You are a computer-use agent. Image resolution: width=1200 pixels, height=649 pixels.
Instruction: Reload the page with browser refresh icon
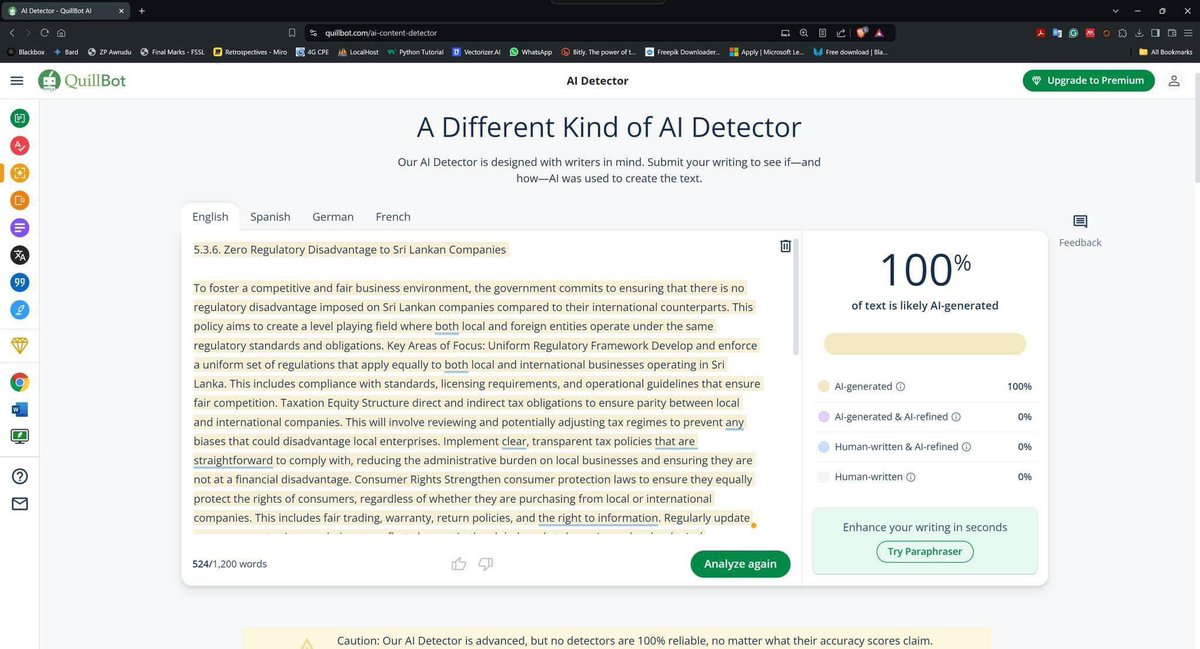click(x=44, y=32)
